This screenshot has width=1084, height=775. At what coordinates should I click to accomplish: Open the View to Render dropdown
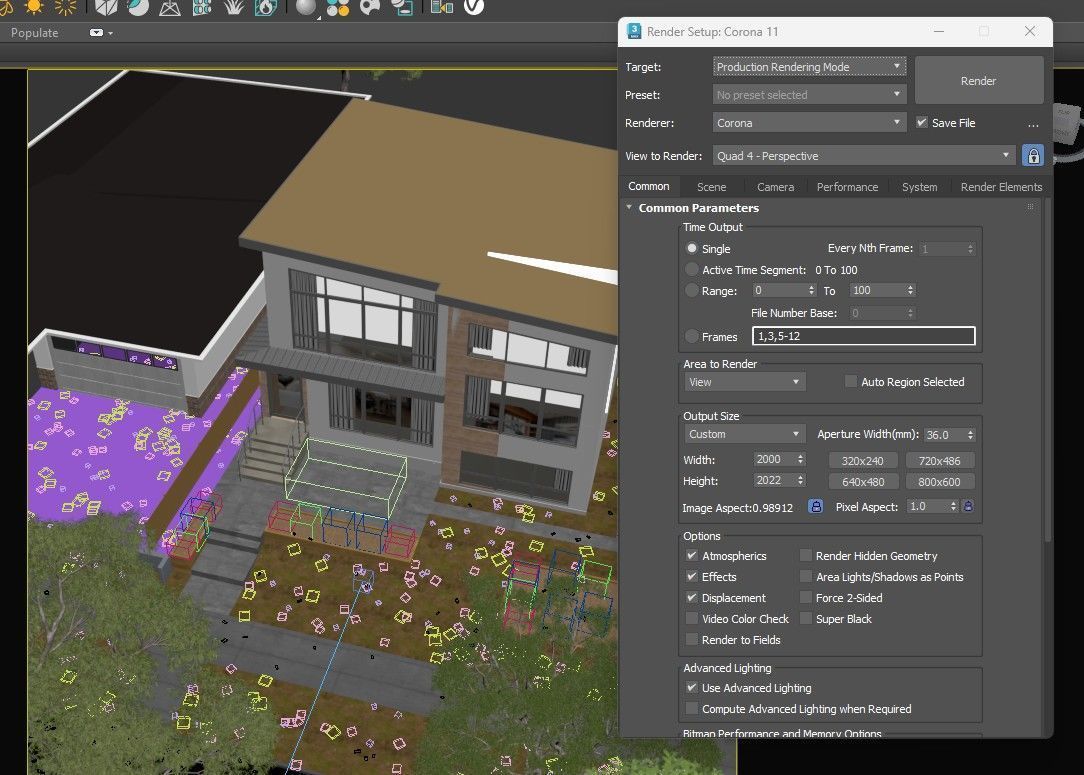pos(864,156)
